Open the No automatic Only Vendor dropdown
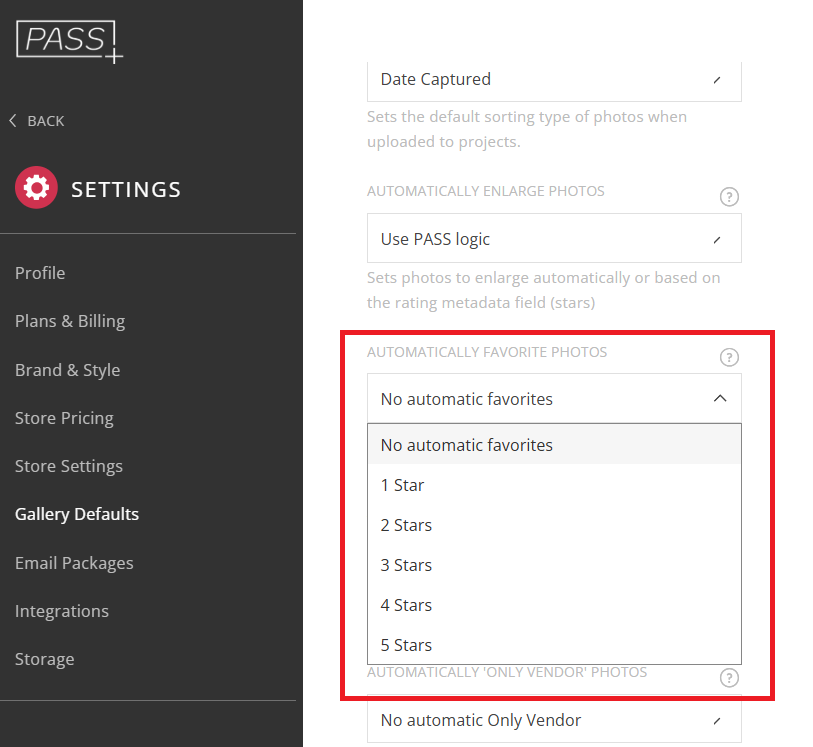 [554, 719]
